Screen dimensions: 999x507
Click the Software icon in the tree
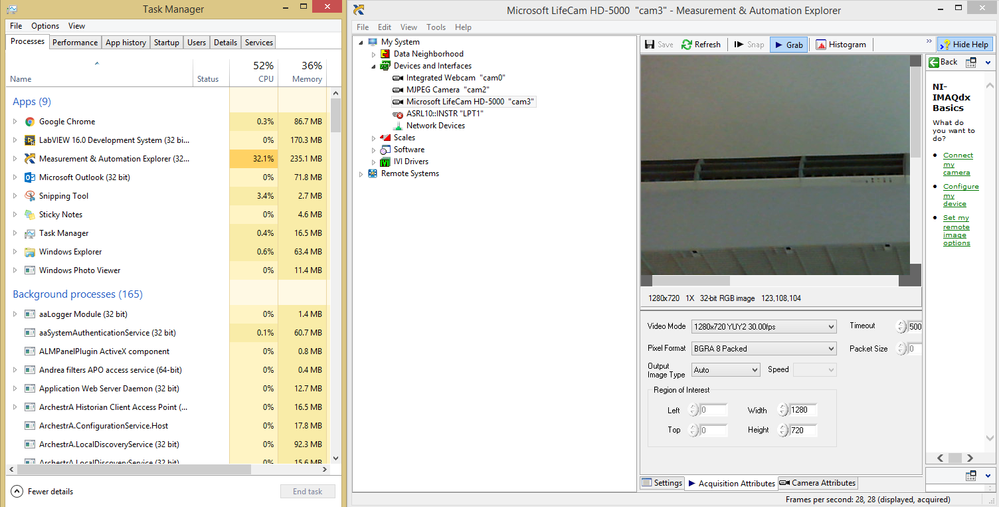(x=385, y=150)
